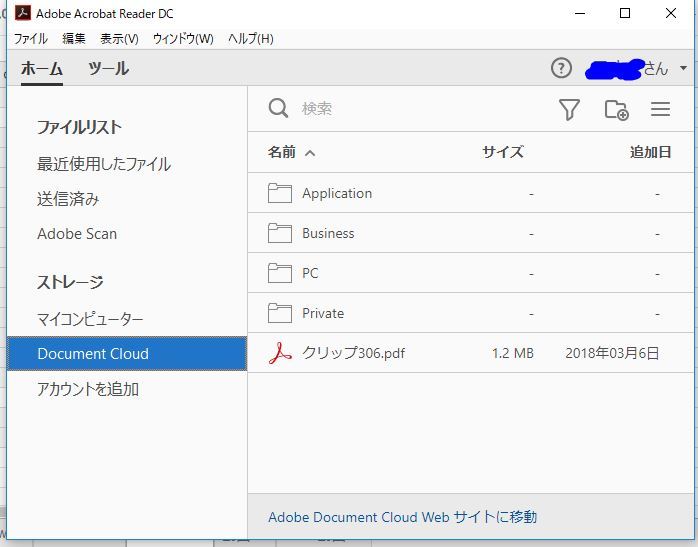Click the search magnifier icon
Viewport: 698px width, 547px height.
pyautogui.click(x=278, y=109)
